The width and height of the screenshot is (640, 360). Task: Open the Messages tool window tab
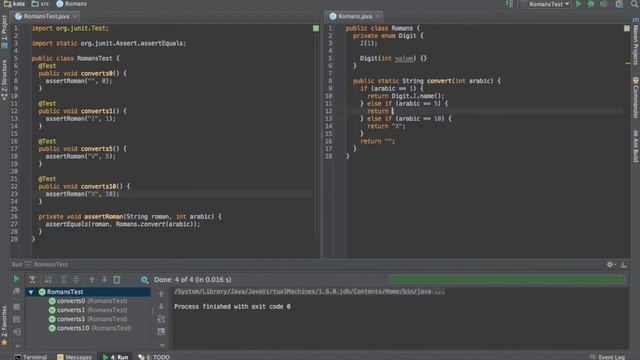[x=74, y=357]
